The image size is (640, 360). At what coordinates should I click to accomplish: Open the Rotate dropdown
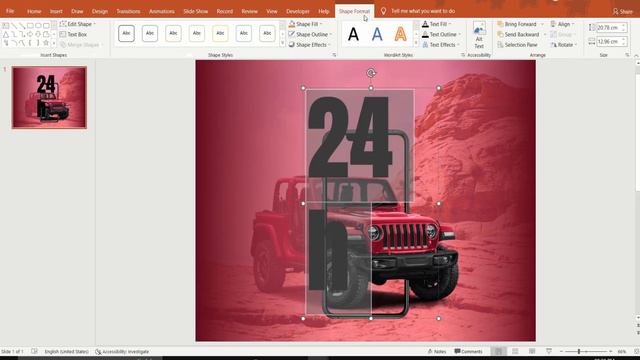coord(564,44)
